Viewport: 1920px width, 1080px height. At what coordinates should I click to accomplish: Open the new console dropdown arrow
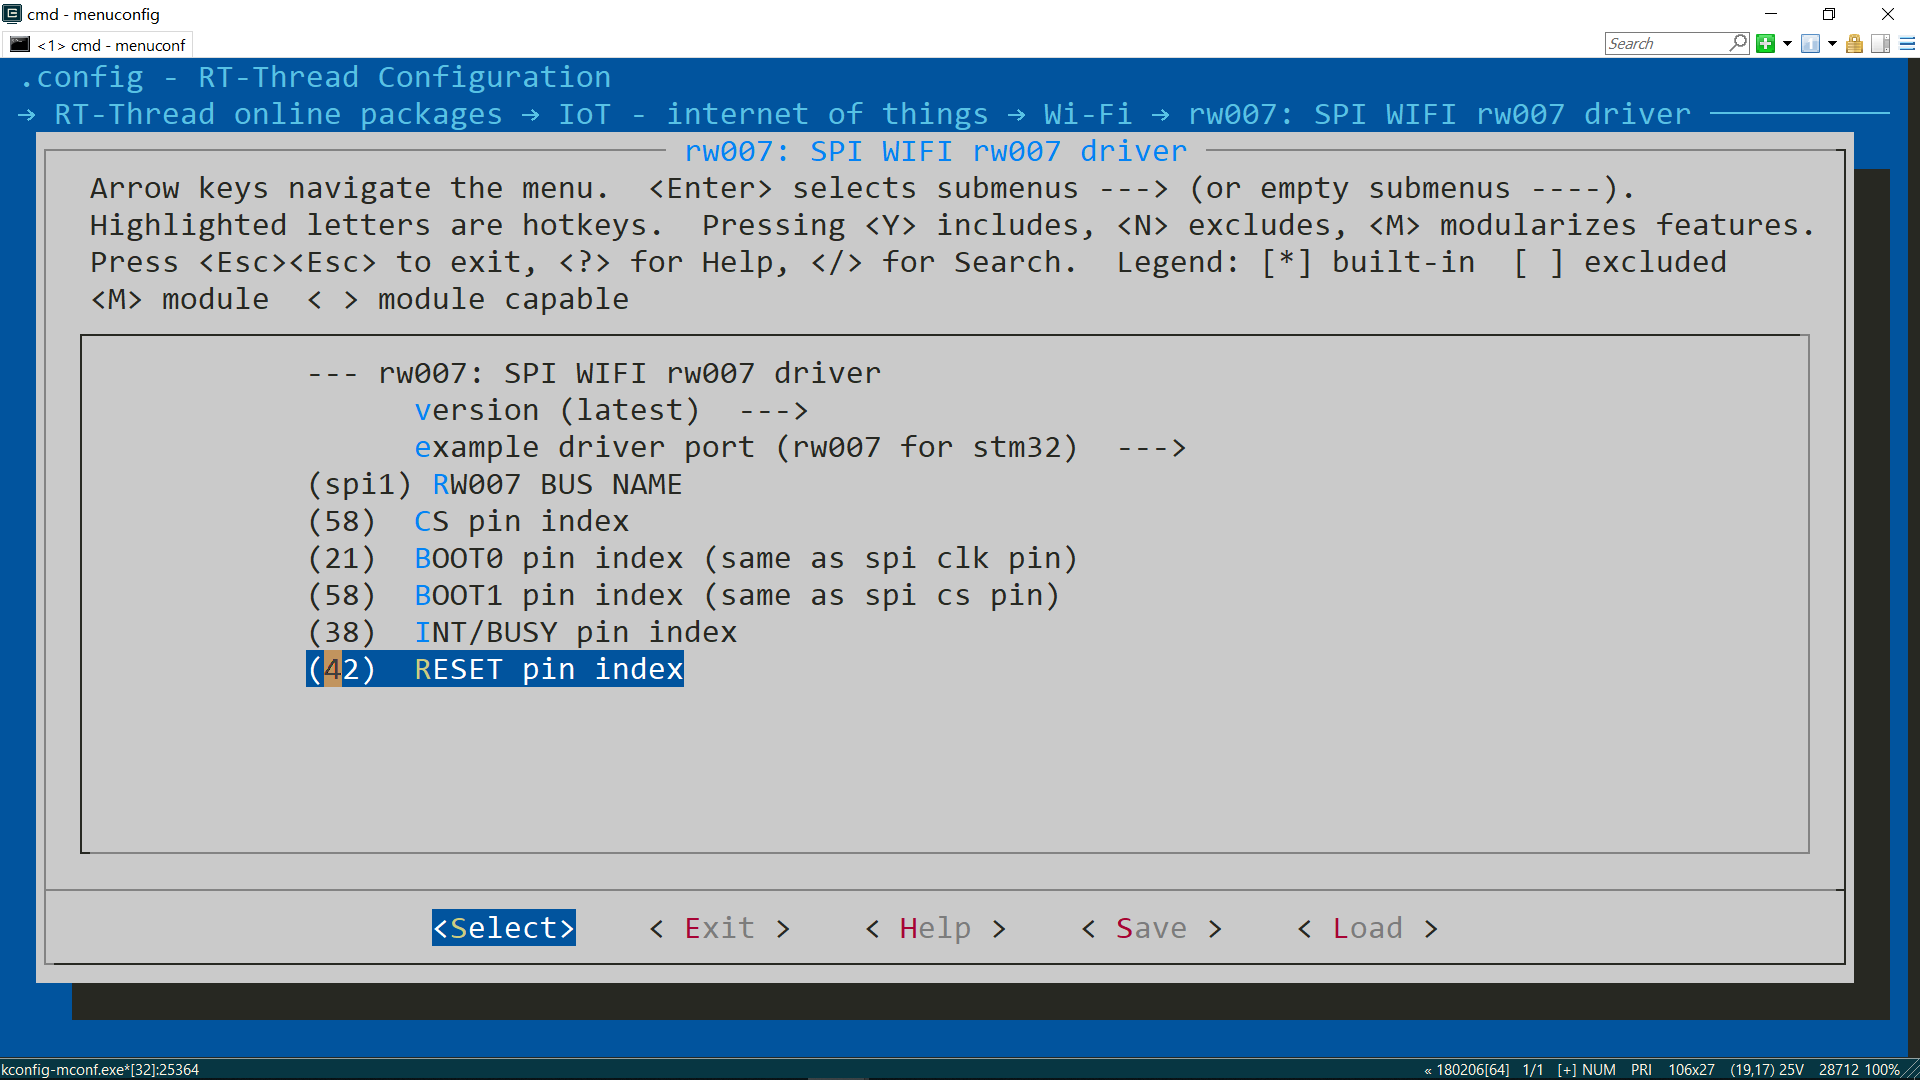[1787, 44]
